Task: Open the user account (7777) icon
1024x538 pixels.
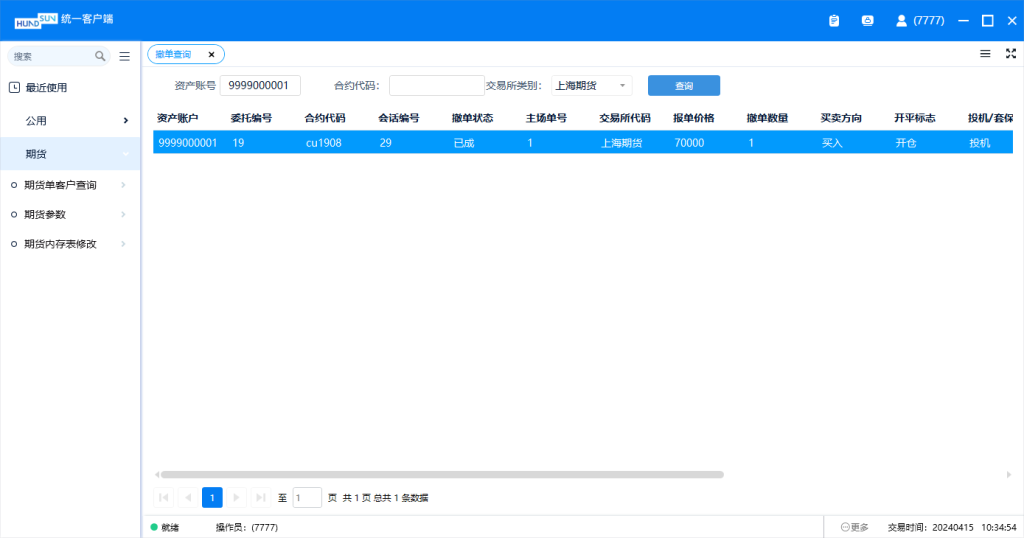Action: click(901, 20)
